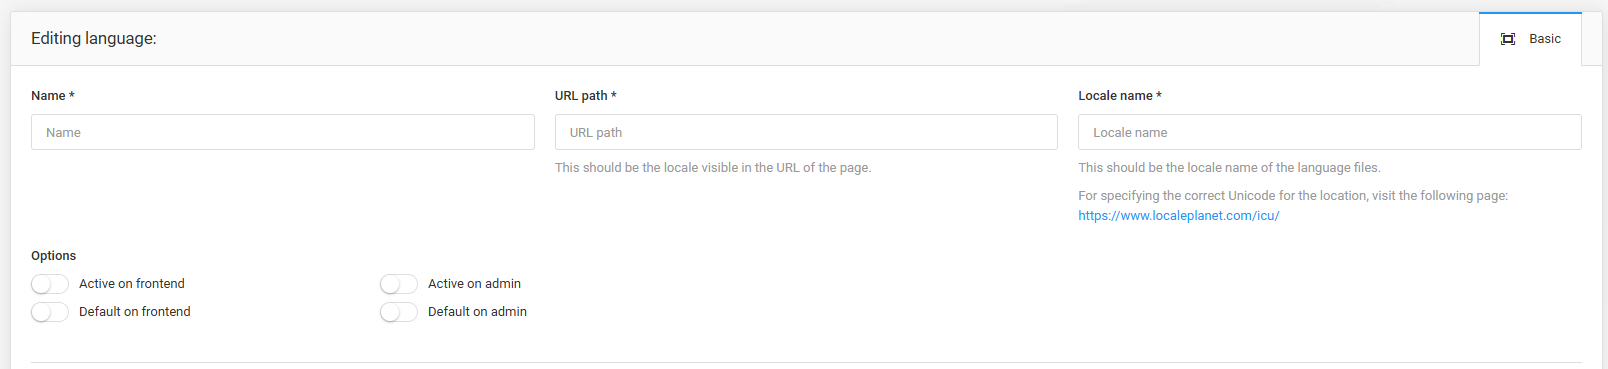Turn on the Default on frontend switch
Screen dimensions: 1608x369
click(50, 312)
